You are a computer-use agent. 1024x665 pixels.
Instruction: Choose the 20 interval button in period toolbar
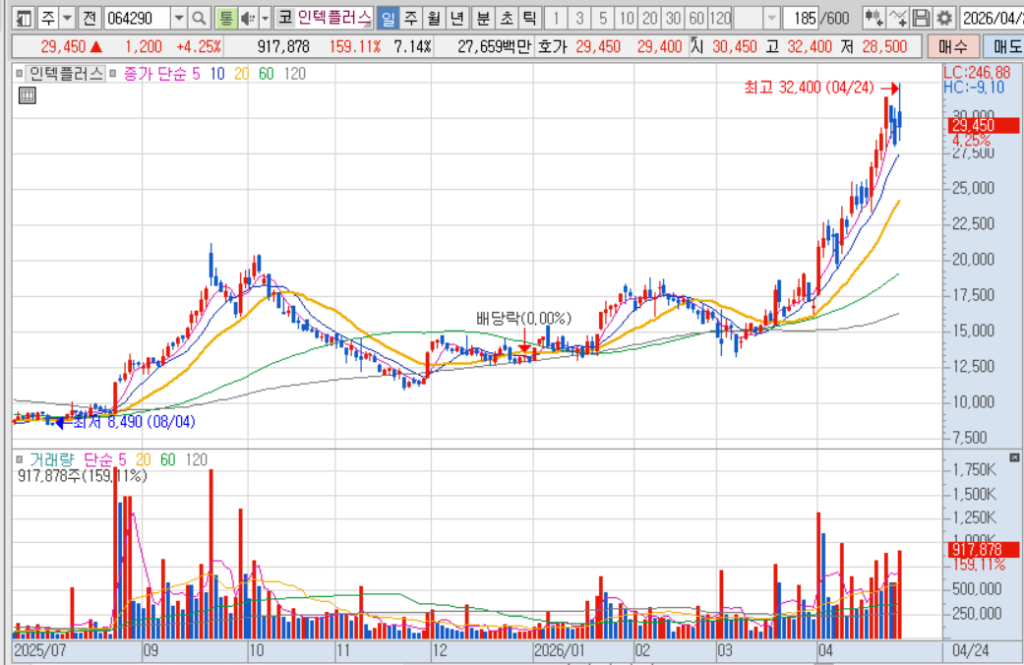point(650,18)
